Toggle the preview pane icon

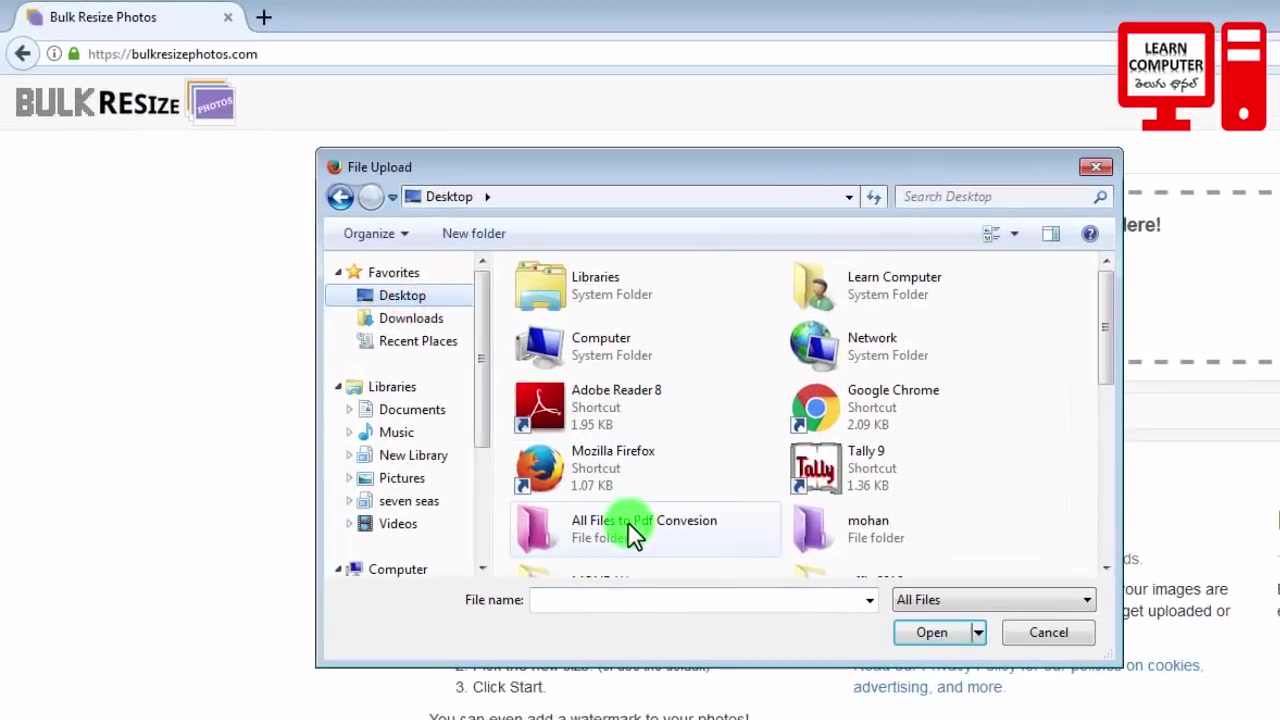pyautogui.click(x=1050, y=233)
